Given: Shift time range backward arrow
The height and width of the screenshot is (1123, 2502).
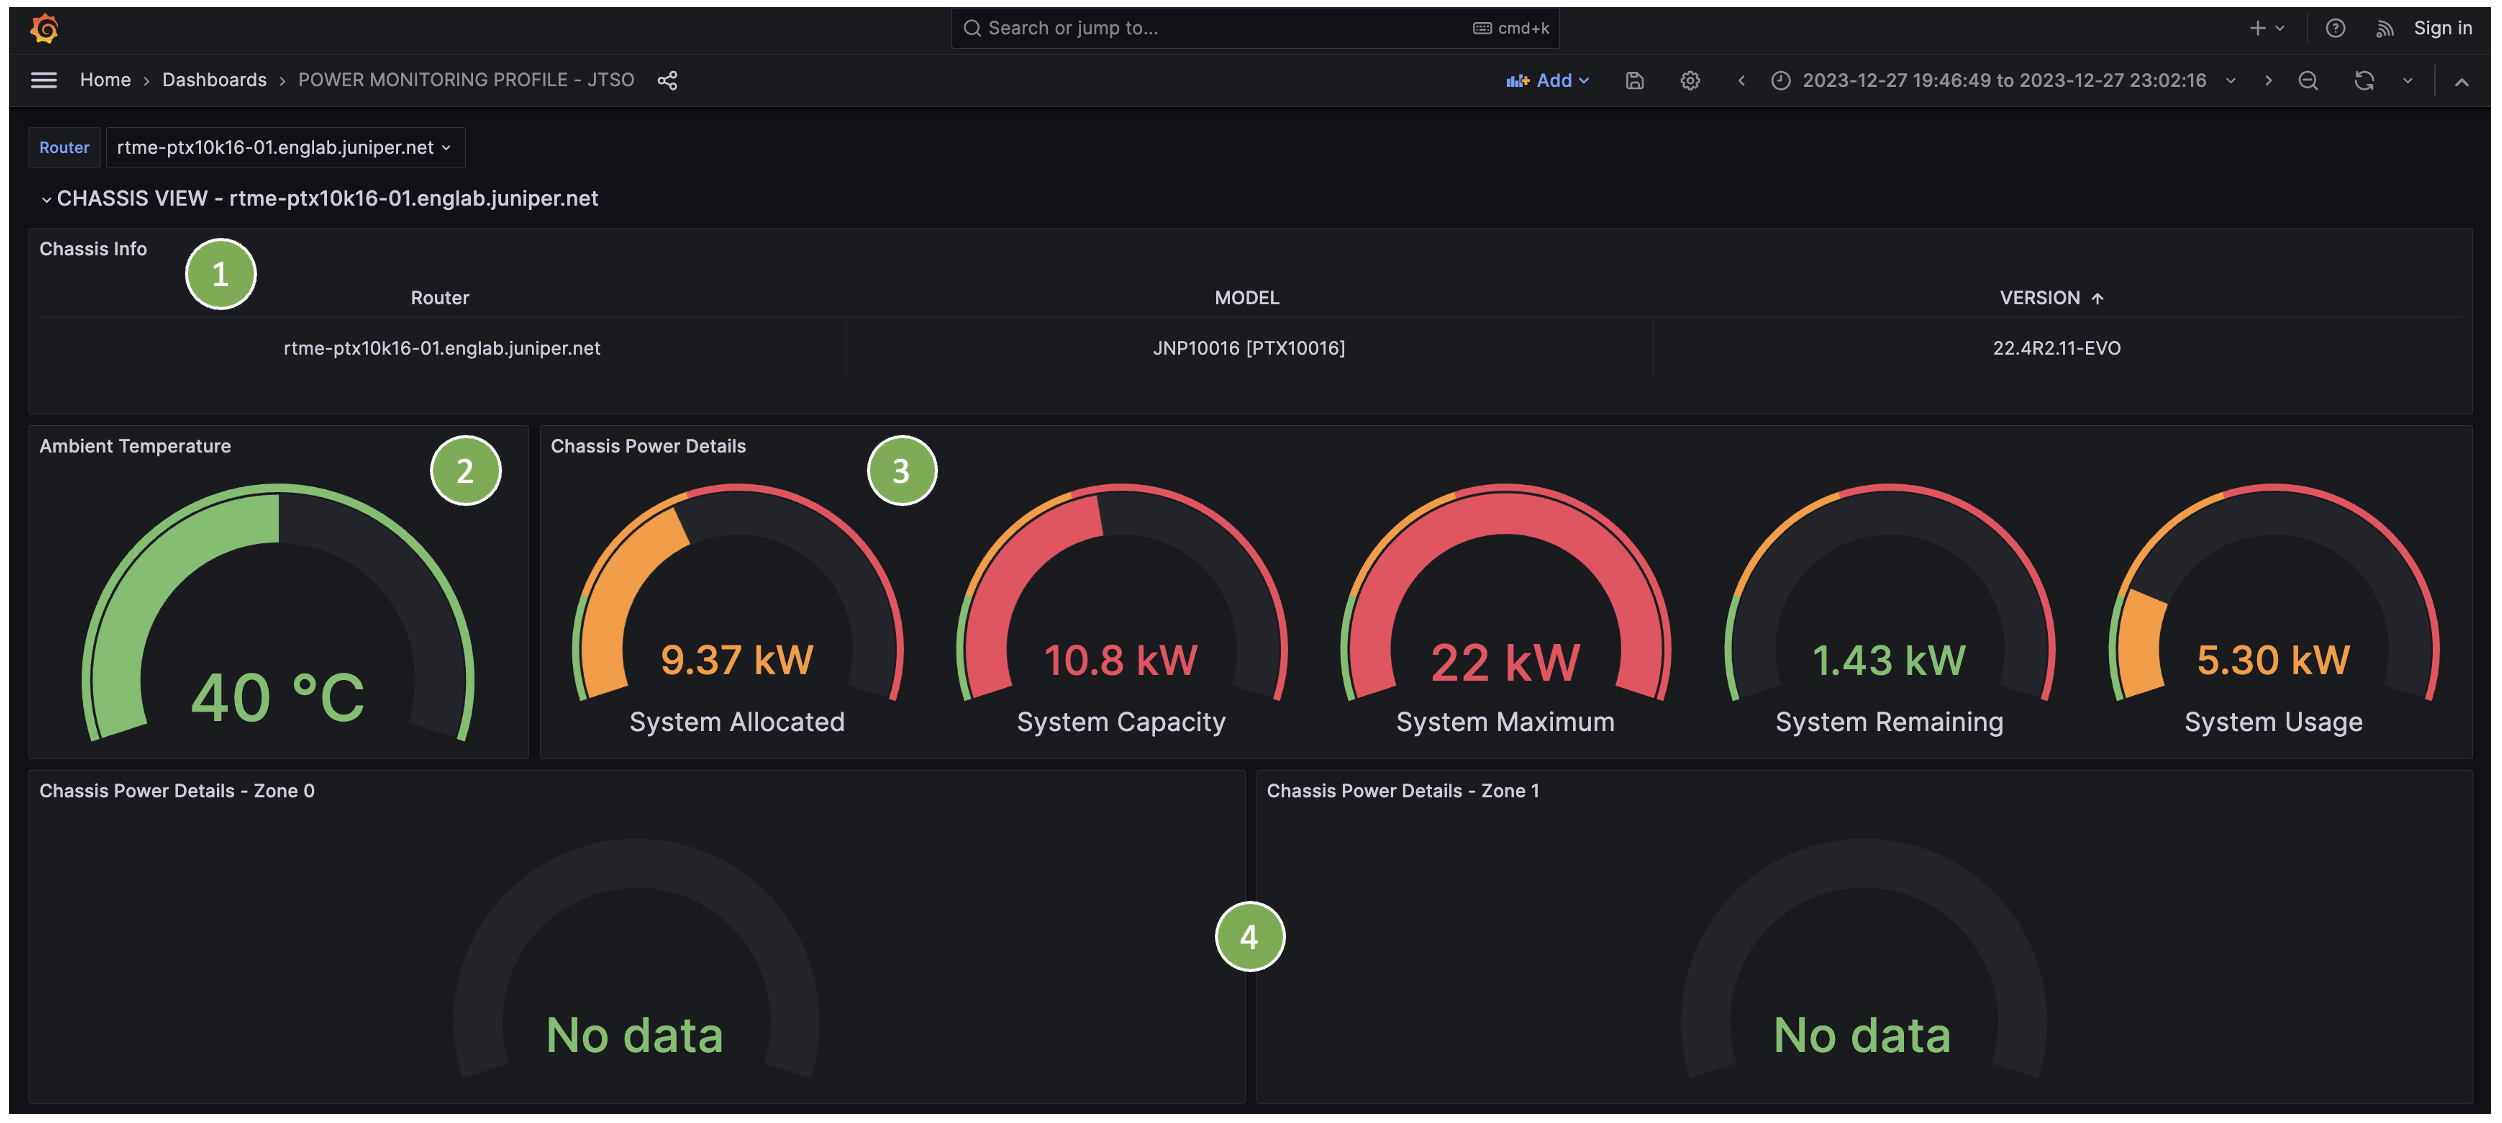Looking at the screenshot, I should 1741,81.
